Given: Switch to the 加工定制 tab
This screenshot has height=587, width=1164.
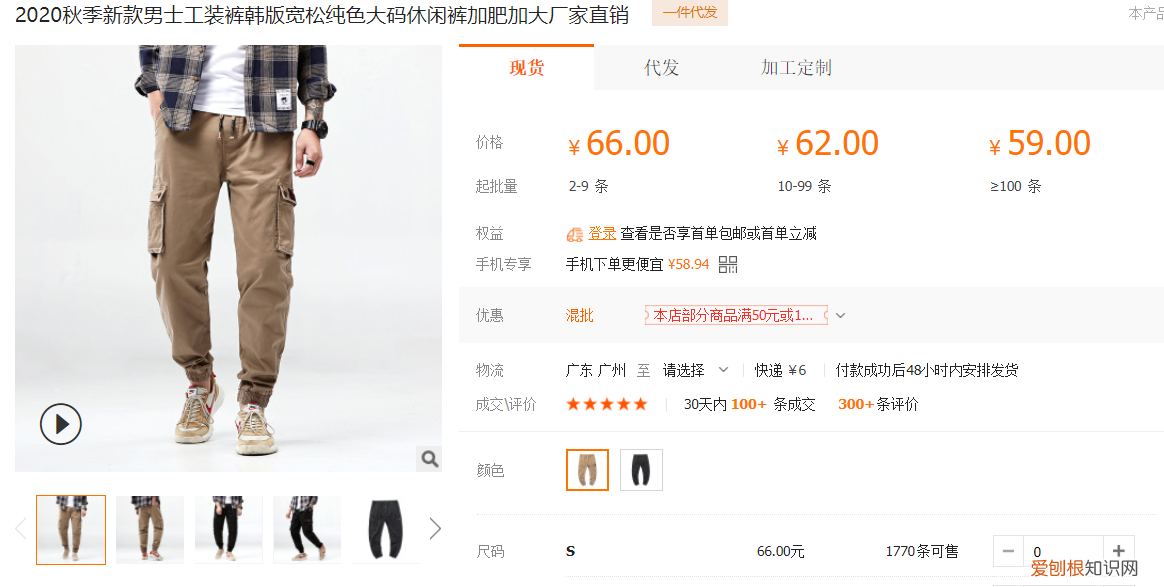Looking at the screenshot, I should (796, 68).
